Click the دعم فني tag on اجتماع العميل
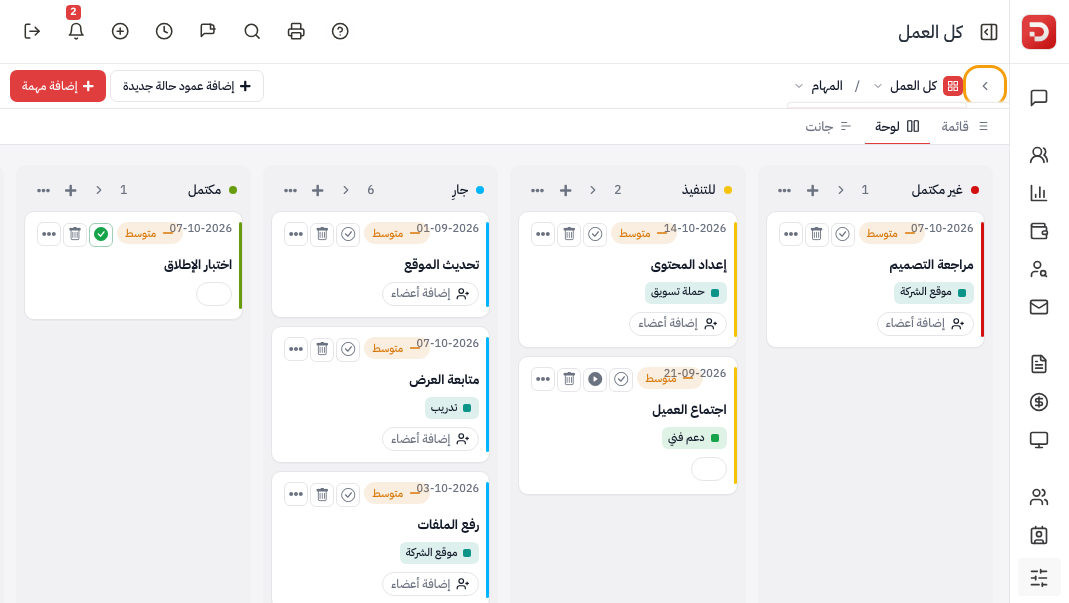The image size is (1069, 603). click(694, 438)
